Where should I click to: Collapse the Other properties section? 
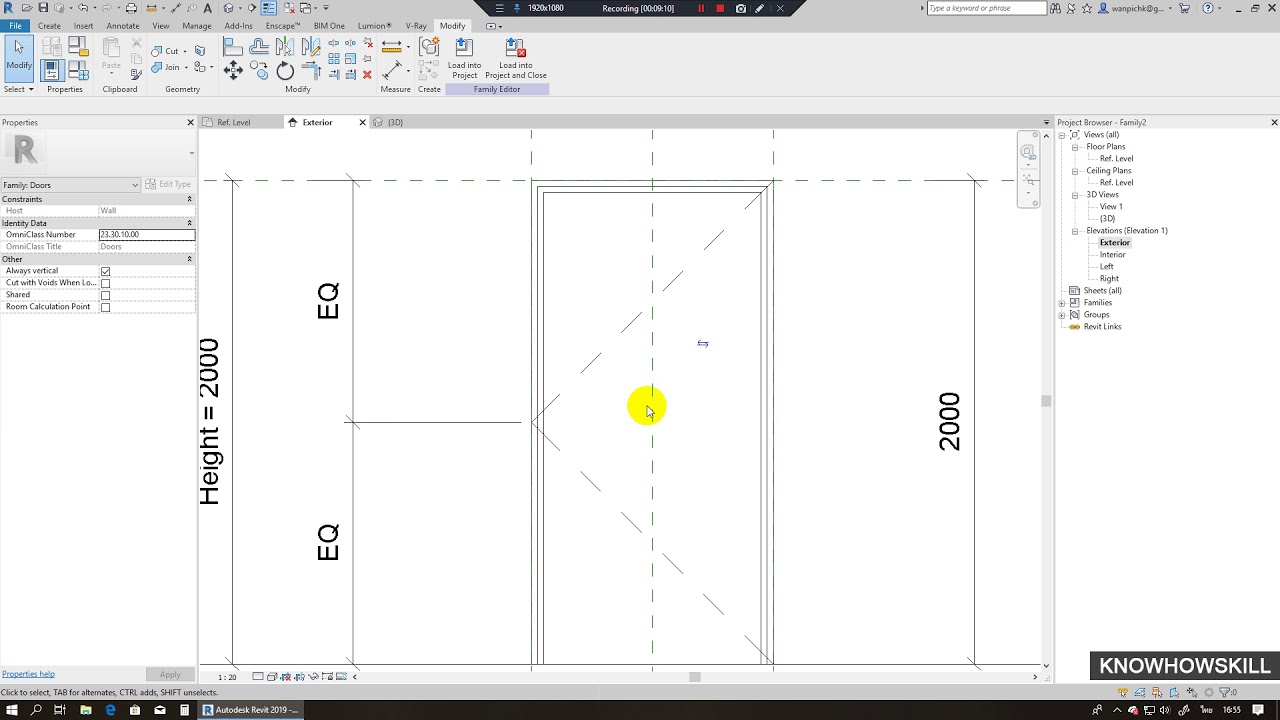(189, 259)
